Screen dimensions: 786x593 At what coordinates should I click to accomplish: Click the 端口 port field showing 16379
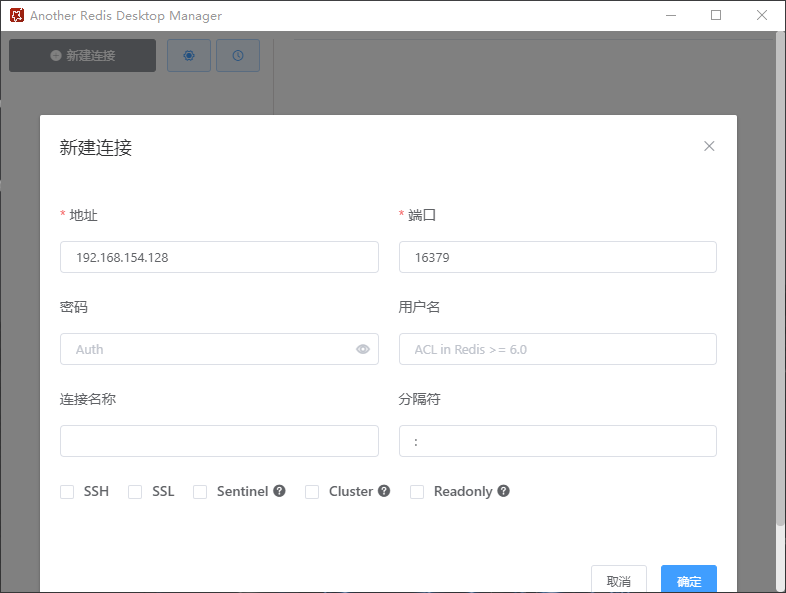point(557,257)
